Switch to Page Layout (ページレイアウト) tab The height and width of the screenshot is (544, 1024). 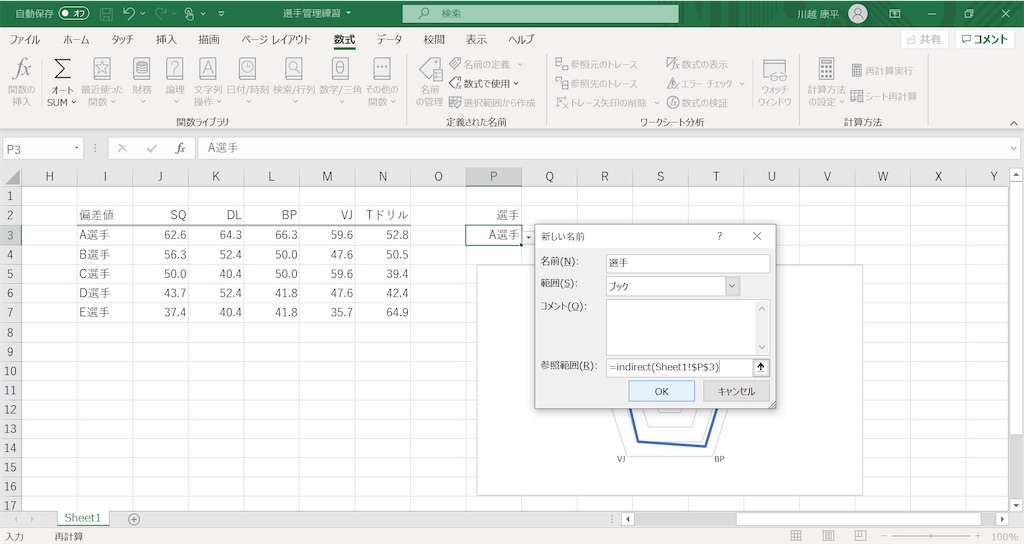[x=276, y=39]
